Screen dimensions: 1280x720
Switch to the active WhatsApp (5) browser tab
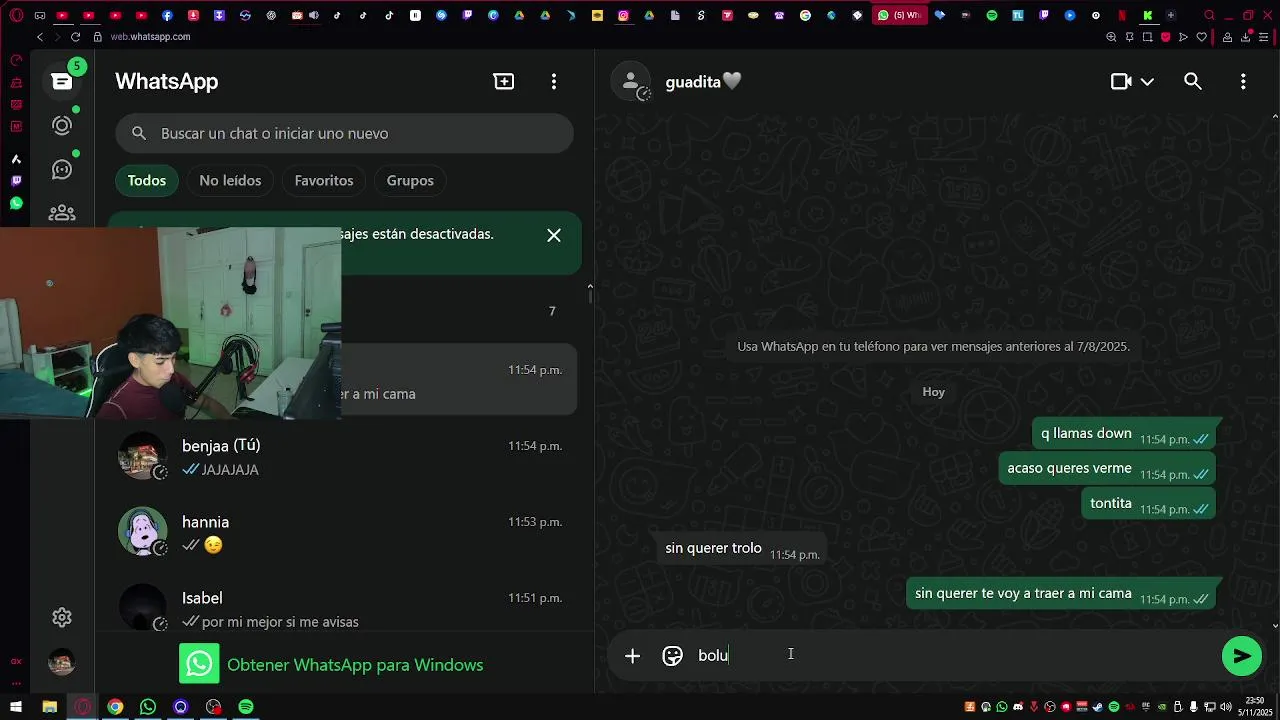pyautogui.click(x=900, y=15)
